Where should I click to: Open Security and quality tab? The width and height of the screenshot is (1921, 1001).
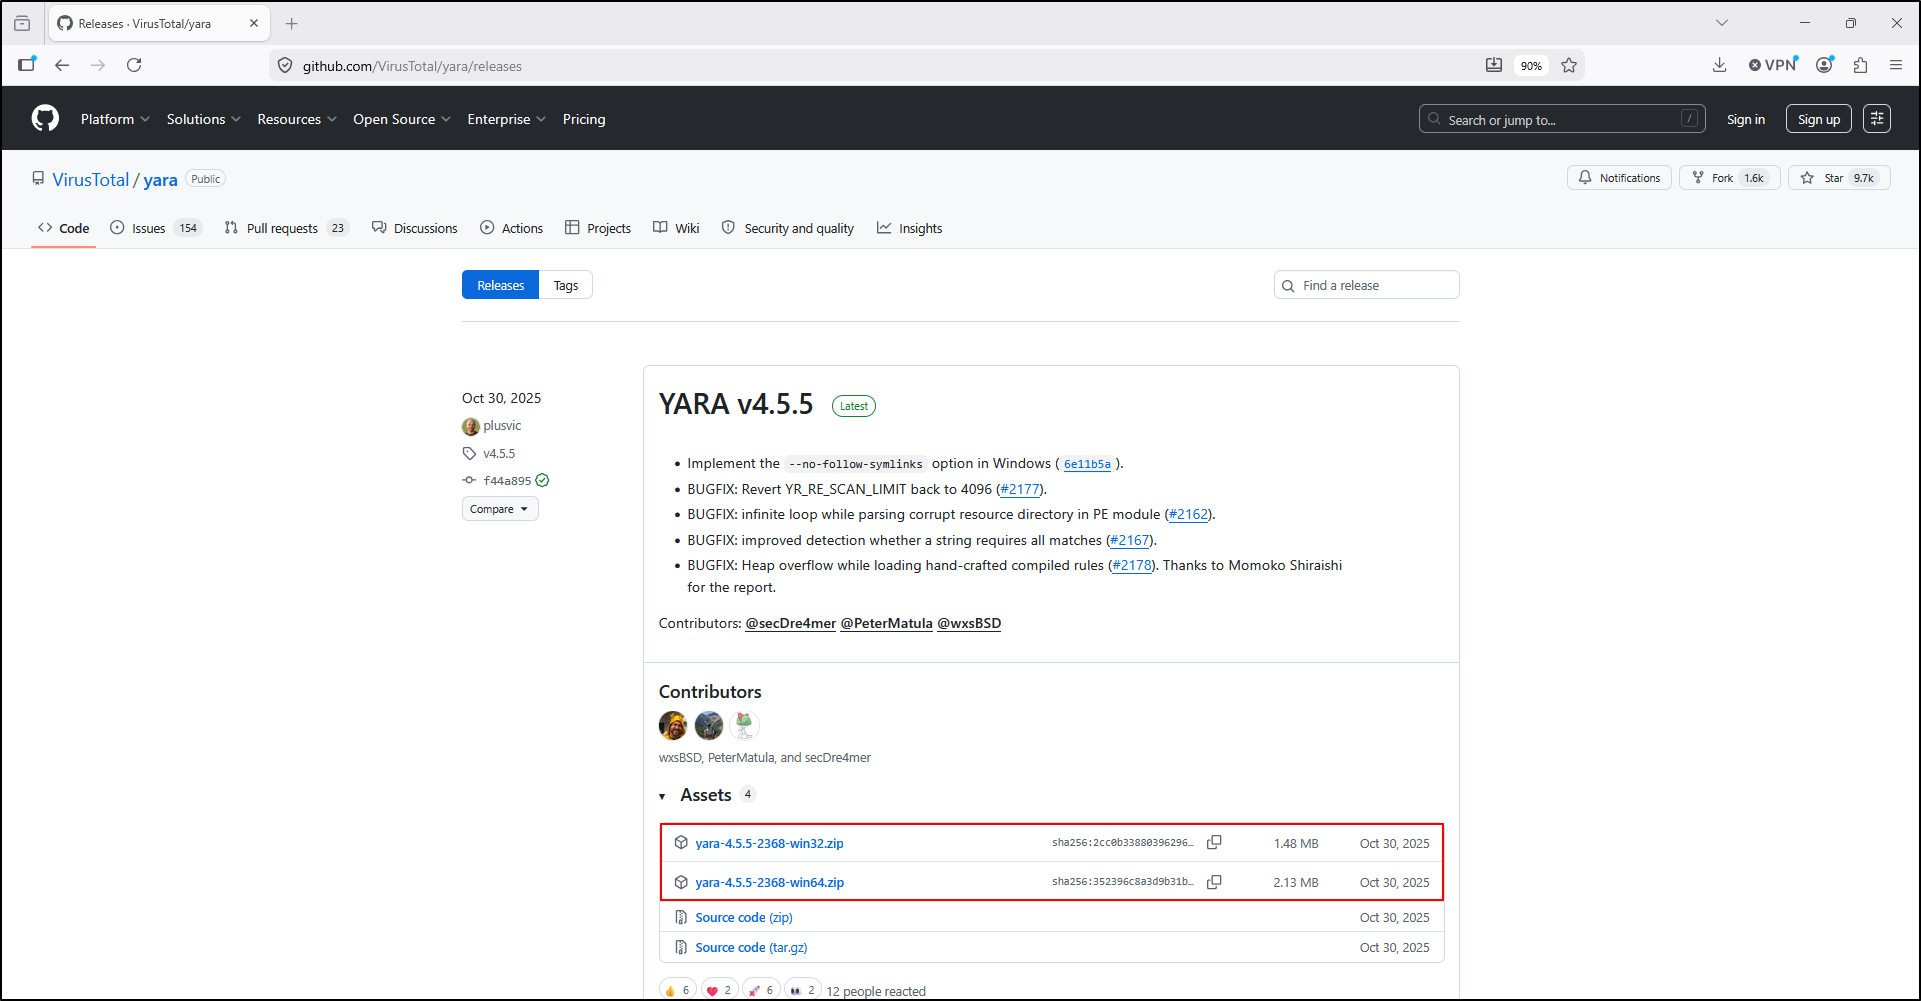pos(788,228)
